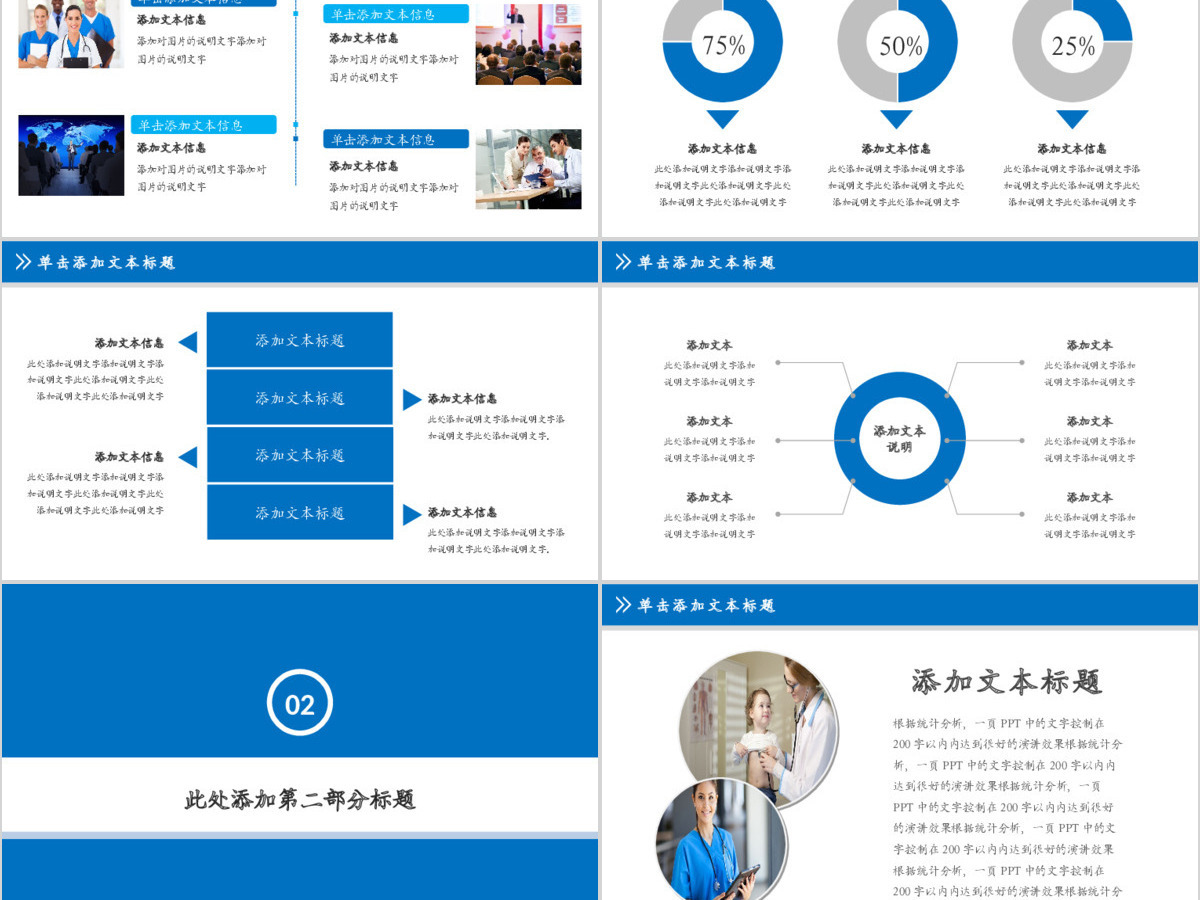This screenshot has height=900, width=1200.
Task: Click the paragraph starting 根据统计分析
Action: pos(1008,807)
